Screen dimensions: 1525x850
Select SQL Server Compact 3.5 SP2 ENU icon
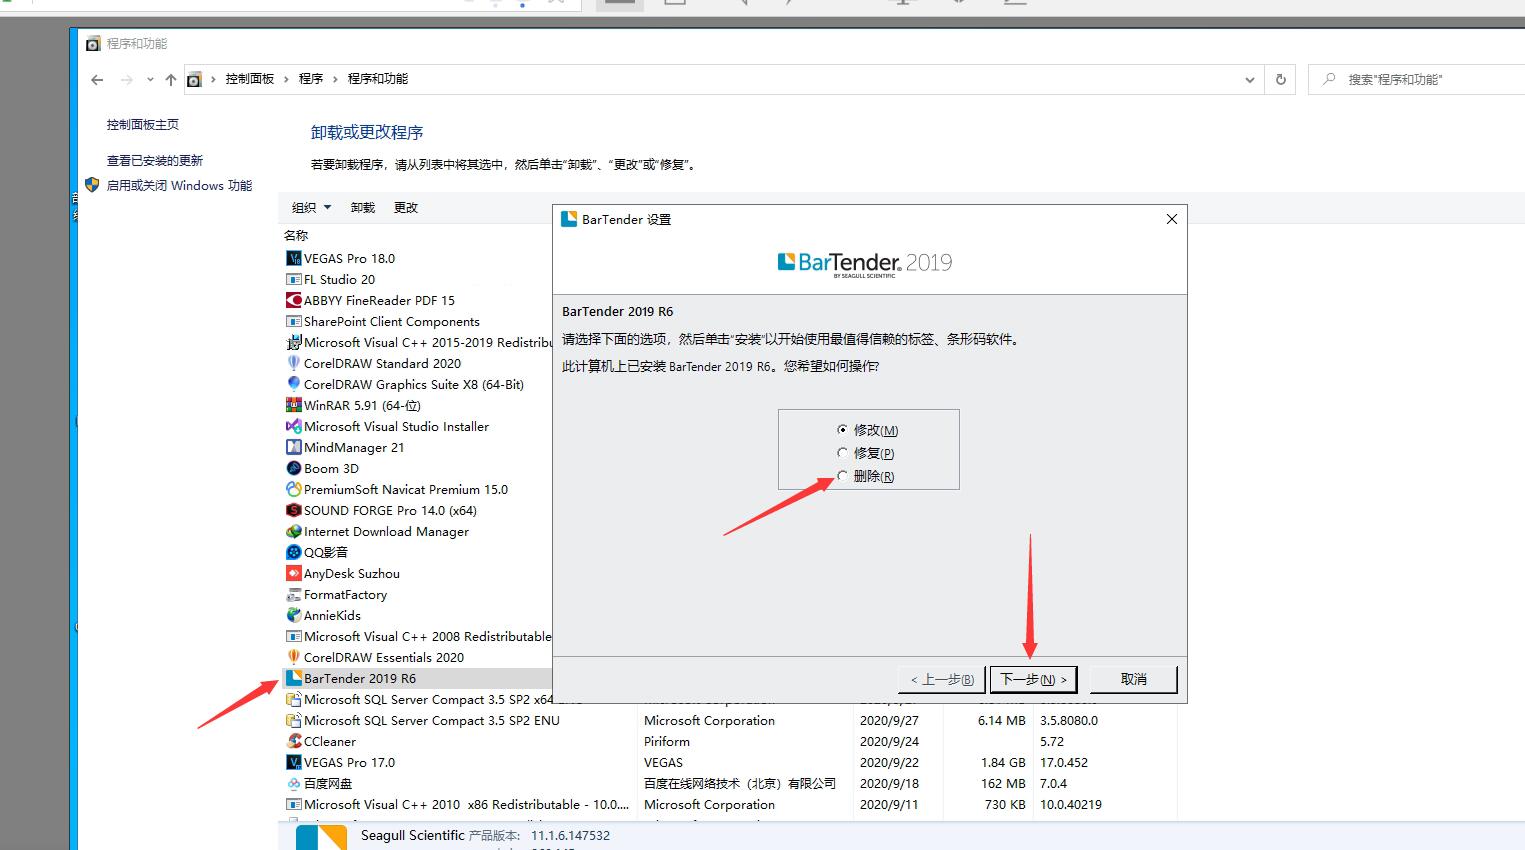[x=293, y=720]
